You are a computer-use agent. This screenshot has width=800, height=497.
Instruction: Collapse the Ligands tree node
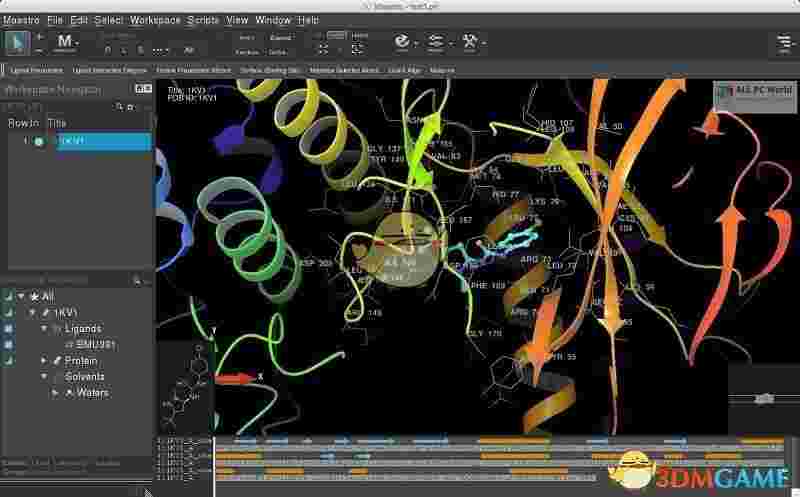coord(44,328)
